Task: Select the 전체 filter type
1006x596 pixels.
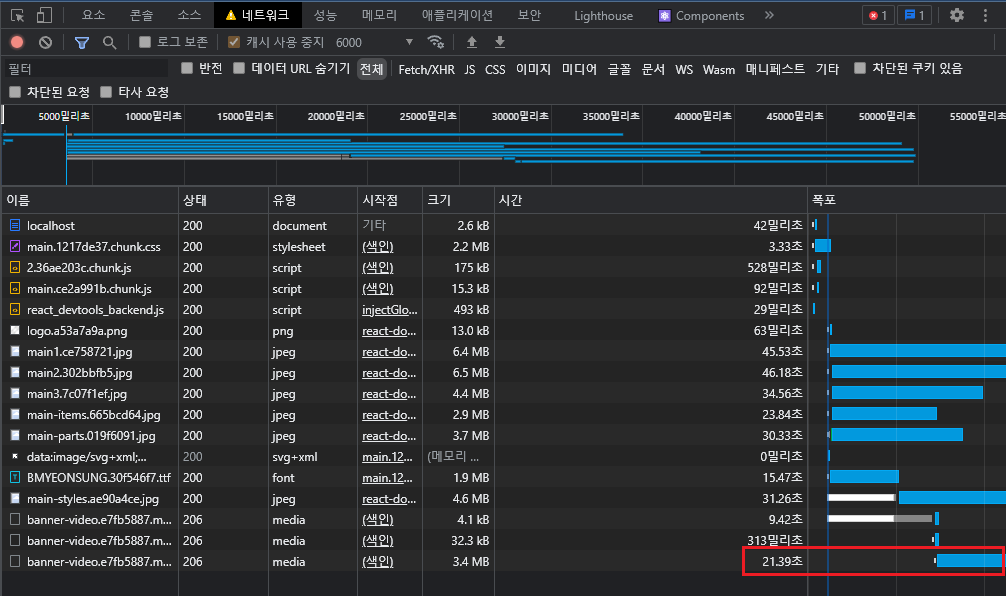Action: click(x=371, y=69)
